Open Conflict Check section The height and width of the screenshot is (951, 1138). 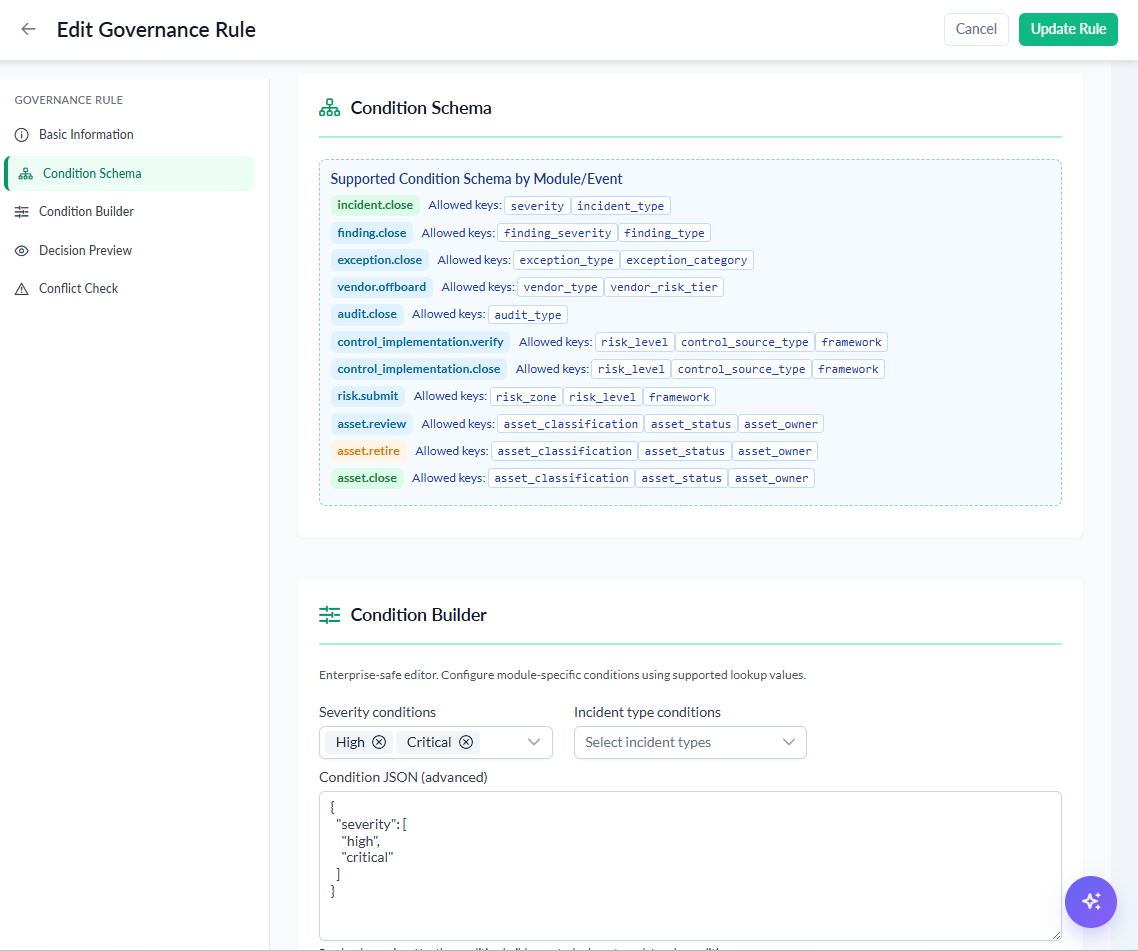pos(78,289)
